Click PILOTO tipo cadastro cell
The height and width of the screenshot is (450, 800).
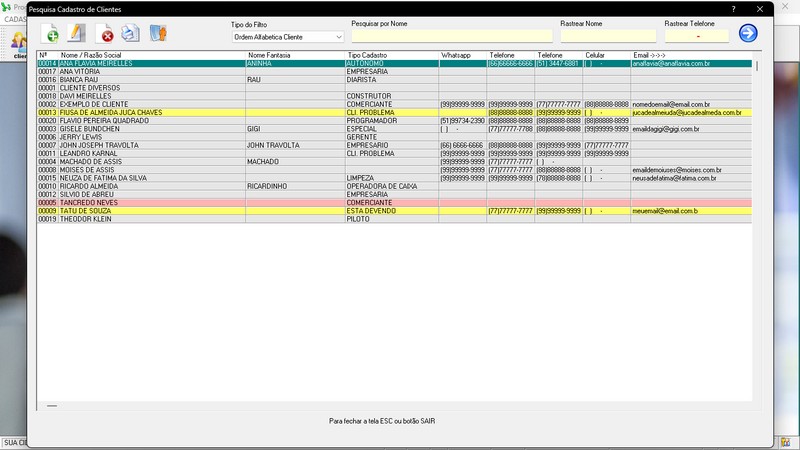click(392, 219)
